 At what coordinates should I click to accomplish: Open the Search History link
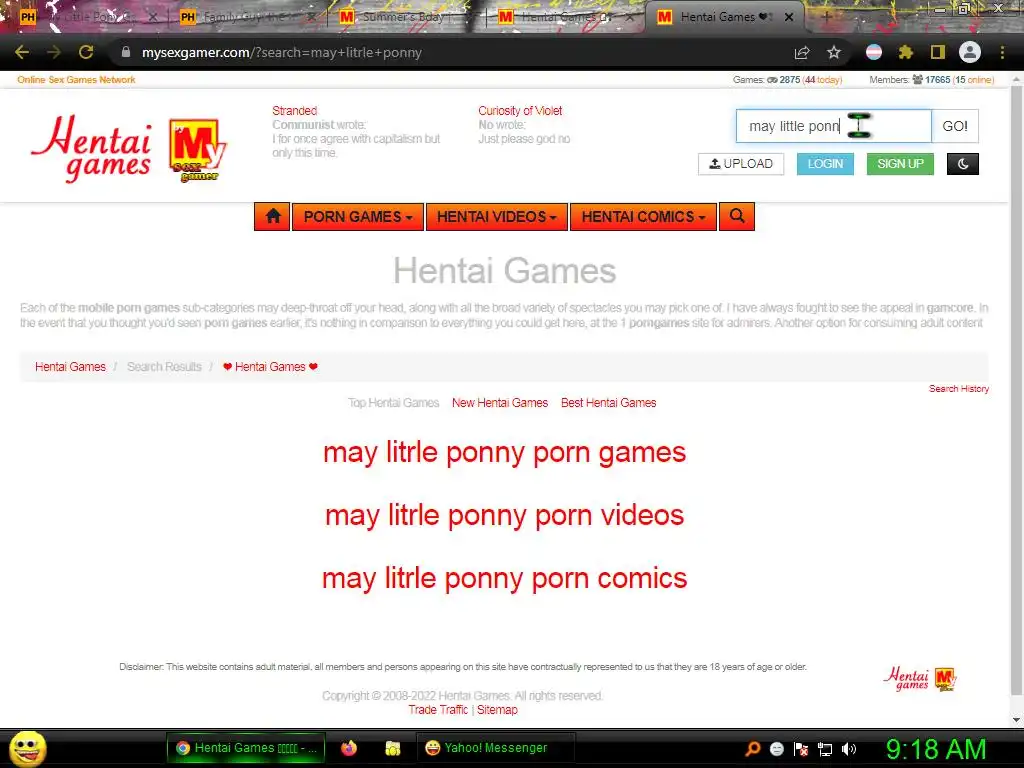[959, 389]
